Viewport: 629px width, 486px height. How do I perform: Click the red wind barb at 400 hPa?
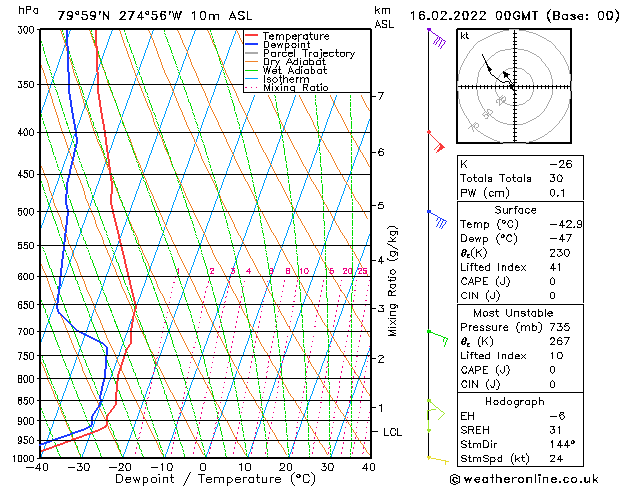tap(436, 141)
